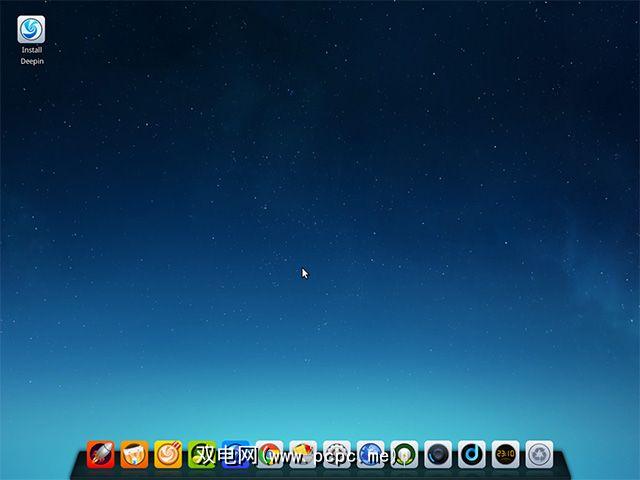Screen dimensions: 640x480
Task: Launch Deepin Store orange bag icon
Action: coord(135,455)
